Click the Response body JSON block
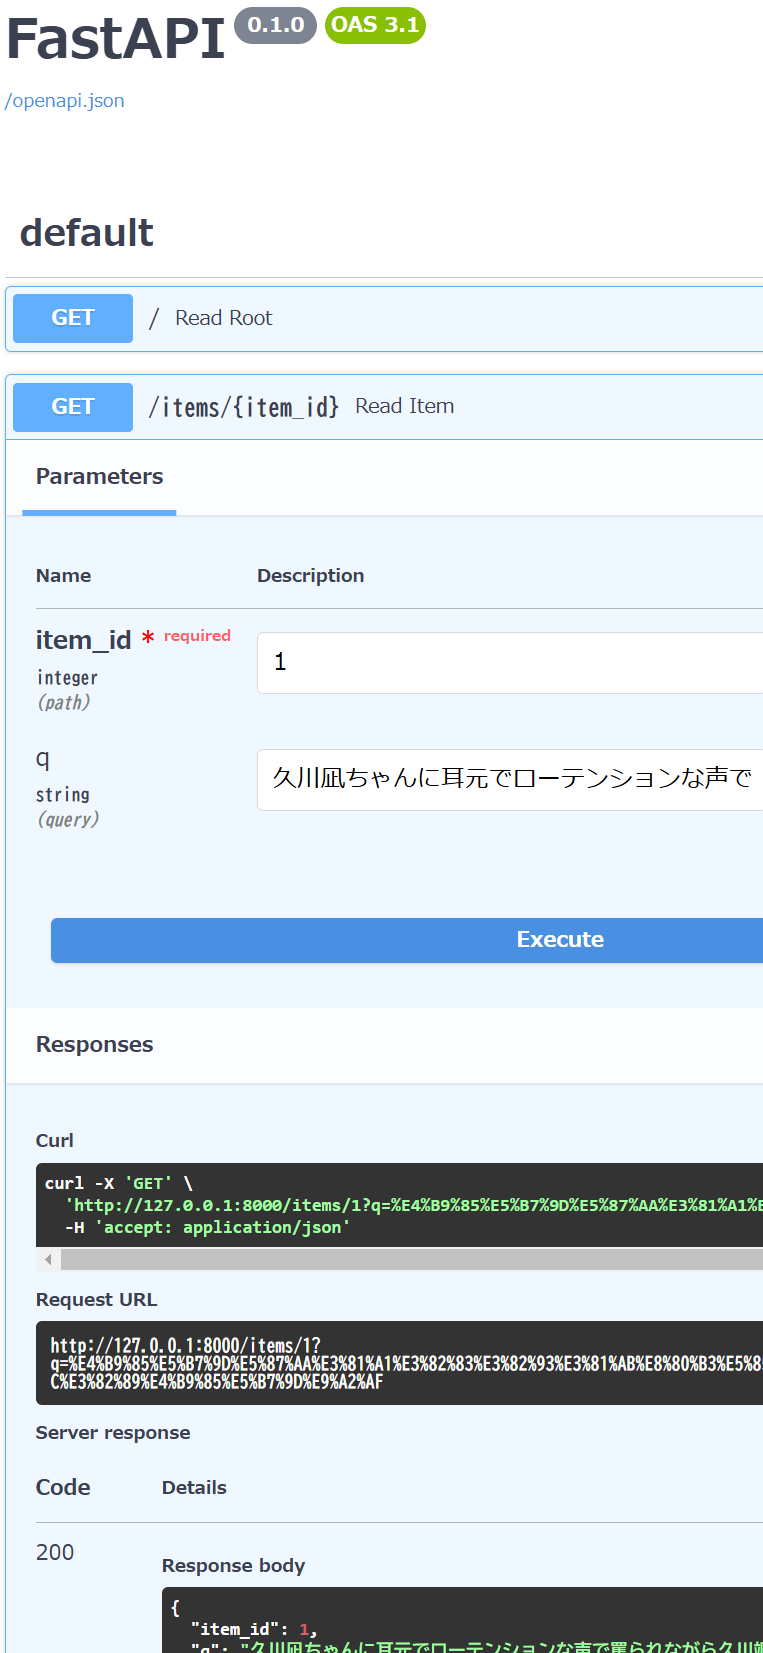 pyautogui.click(x=460, y=1620)
